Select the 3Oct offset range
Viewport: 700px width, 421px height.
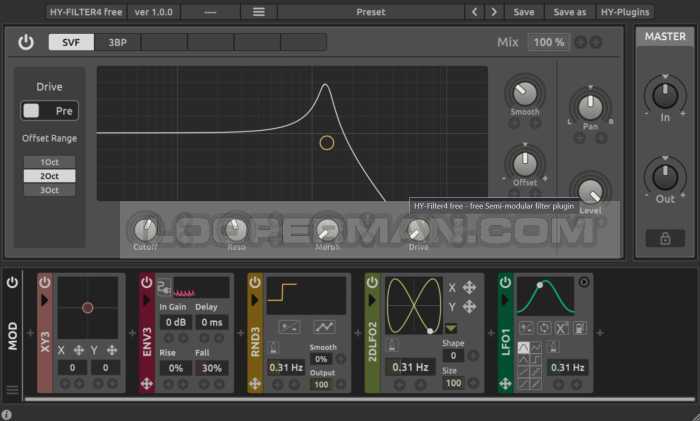50,190
